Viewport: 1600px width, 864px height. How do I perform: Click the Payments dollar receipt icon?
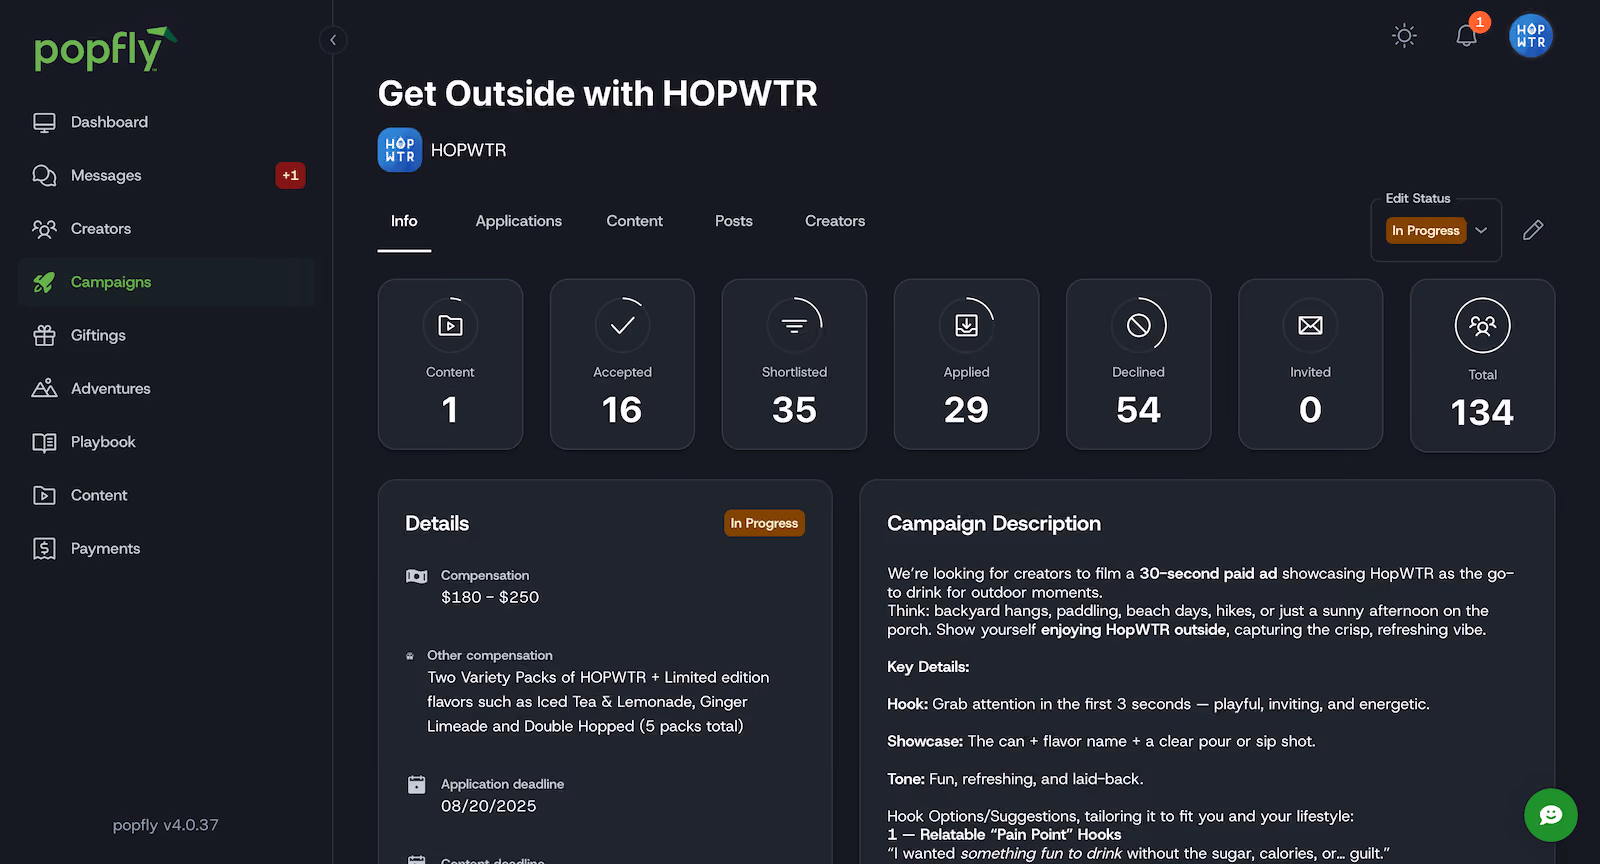[44, 548]
